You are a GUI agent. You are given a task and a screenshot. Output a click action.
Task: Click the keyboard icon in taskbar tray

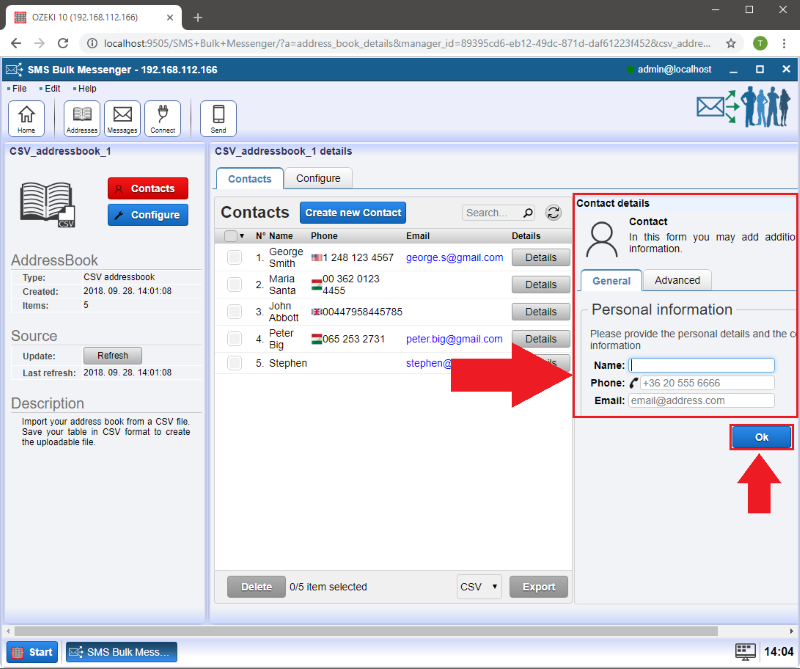(745, 652)
